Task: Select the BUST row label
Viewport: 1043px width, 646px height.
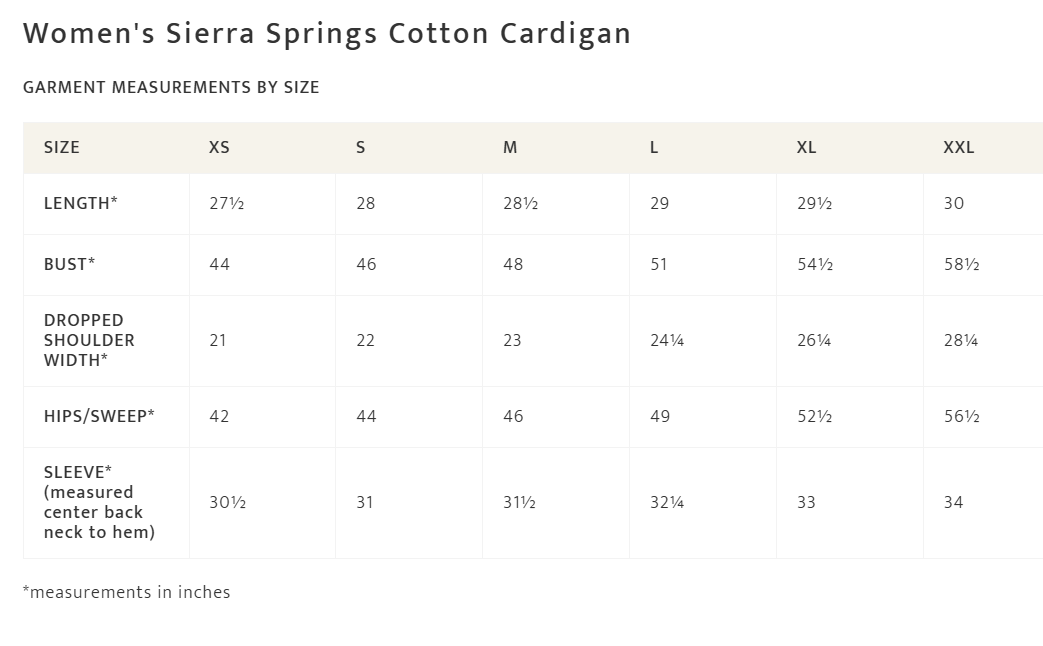Action: coord(70,264)
